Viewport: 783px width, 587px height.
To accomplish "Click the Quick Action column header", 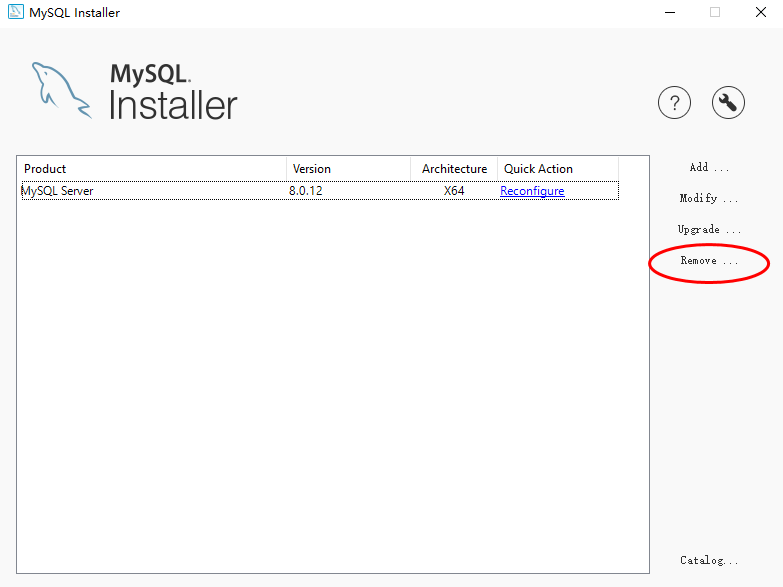I will click(x=558, y=169).
